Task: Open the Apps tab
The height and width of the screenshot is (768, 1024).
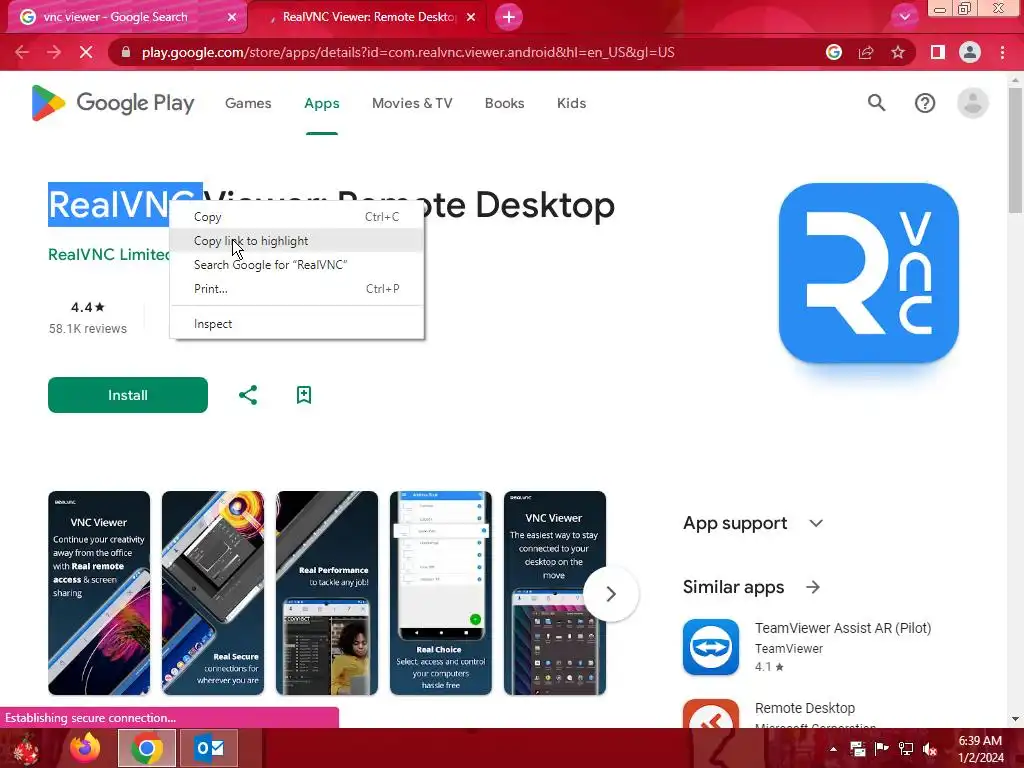Action: click(x=322, y=103)
